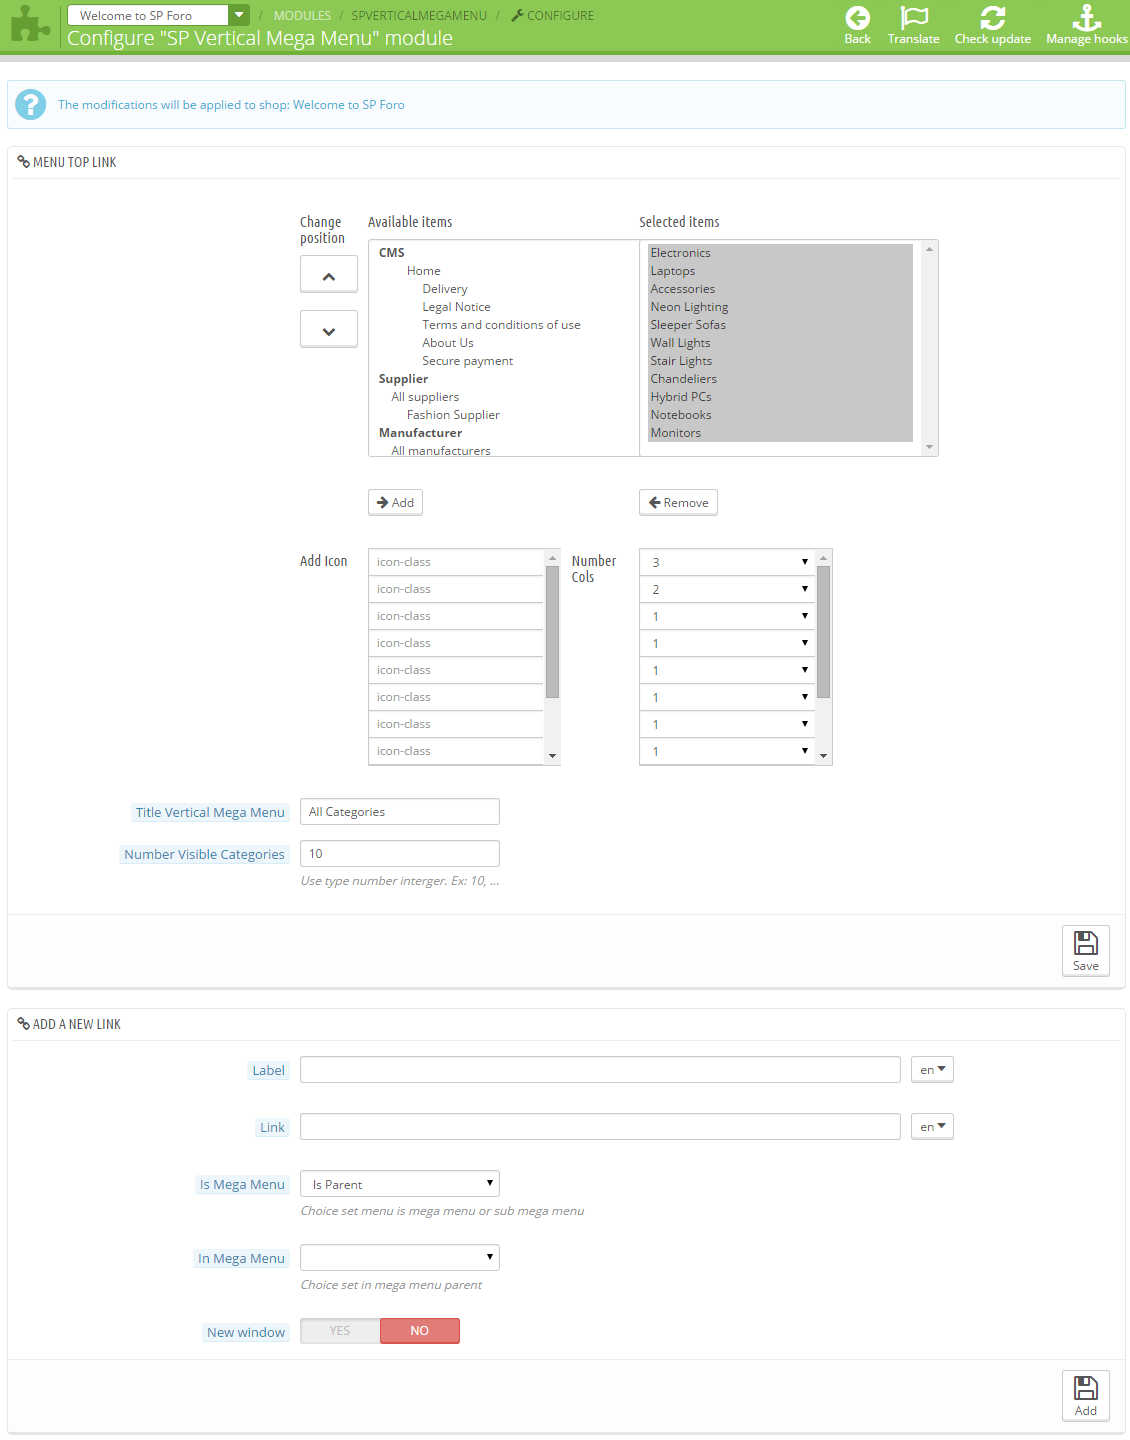This screenshot has height=1440, width=1130.
Task: Open language dropdown next to Label
Action: click(x=932, y=1070)
